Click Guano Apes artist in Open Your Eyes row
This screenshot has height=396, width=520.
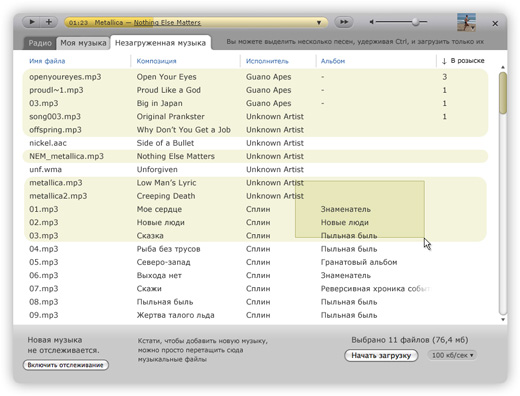(268, 77)
